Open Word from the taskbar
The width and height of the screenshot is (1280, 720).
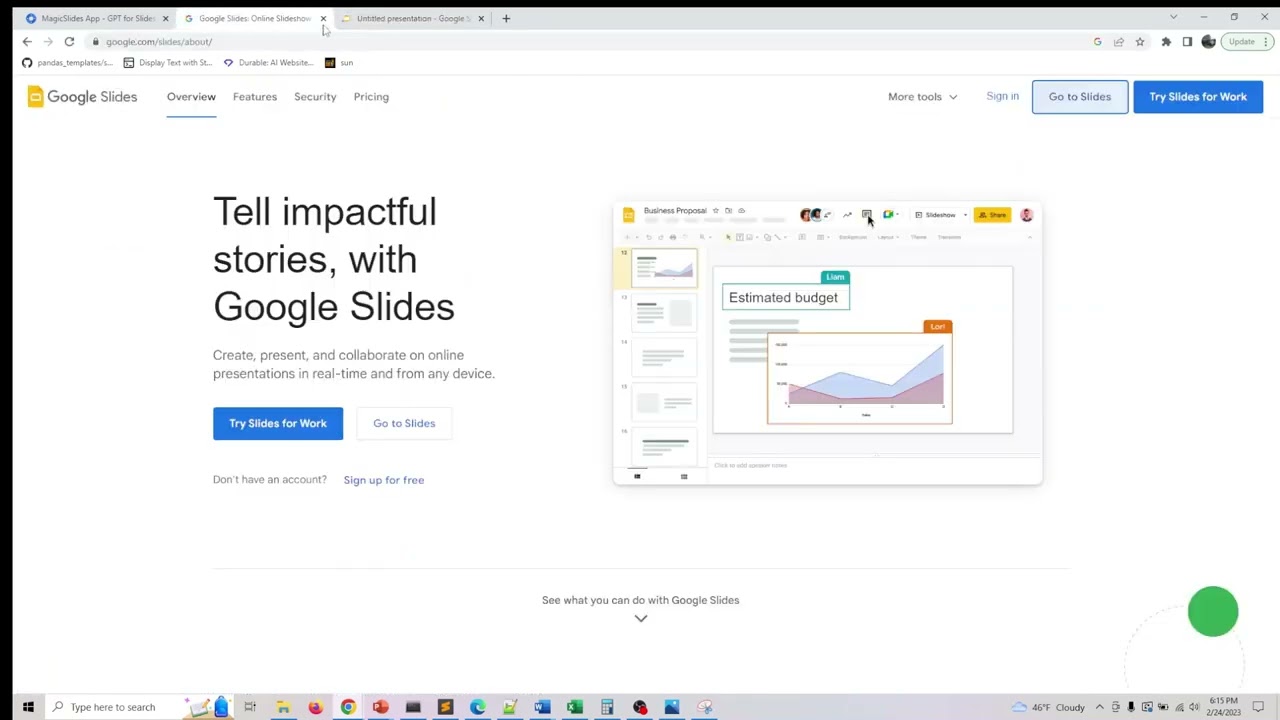coord(541,707)
